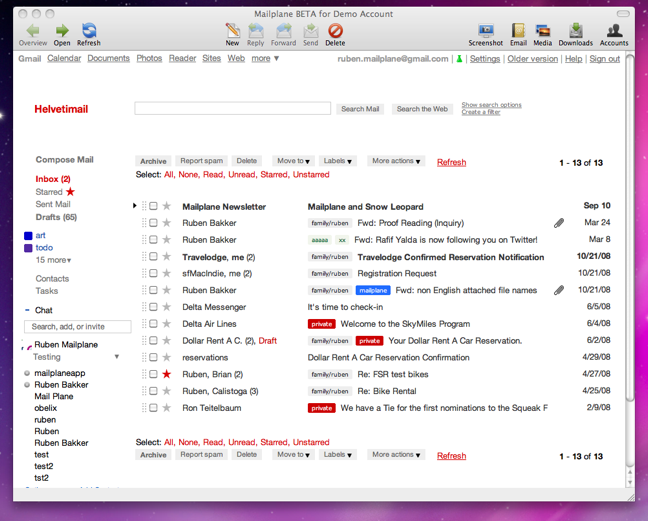
Task: Click the Sign out link
Action: [605, 59]
